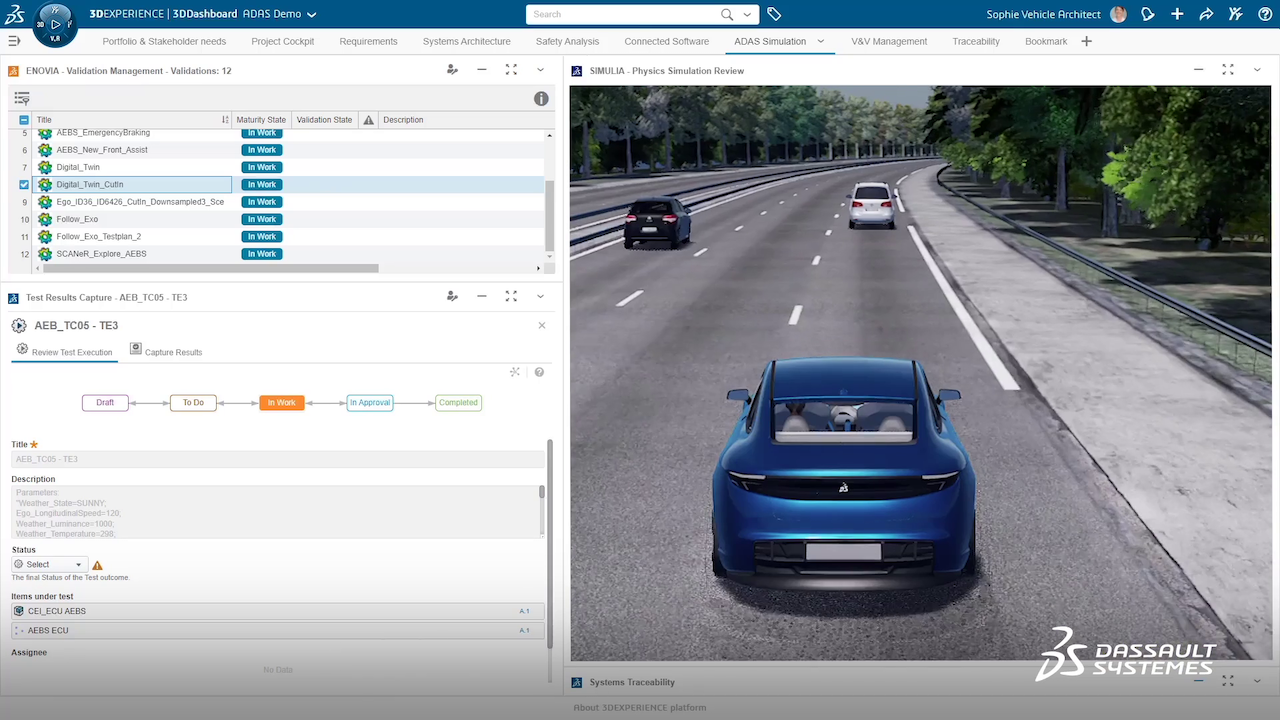Click share icon in ENOVIA Validation widget
This screenshot has width=1280, height=720.
point(452,70)
